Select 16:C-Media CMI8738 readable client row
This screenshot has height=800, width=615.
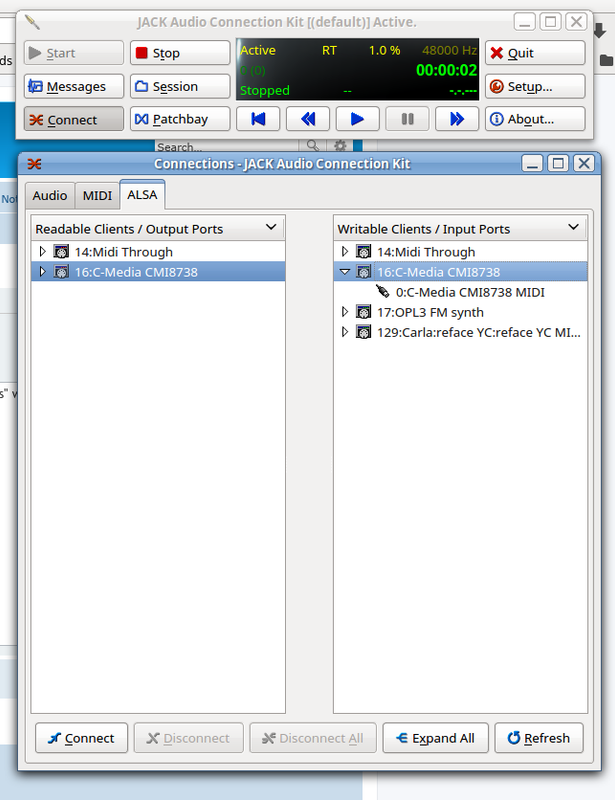tap(158, 271)
